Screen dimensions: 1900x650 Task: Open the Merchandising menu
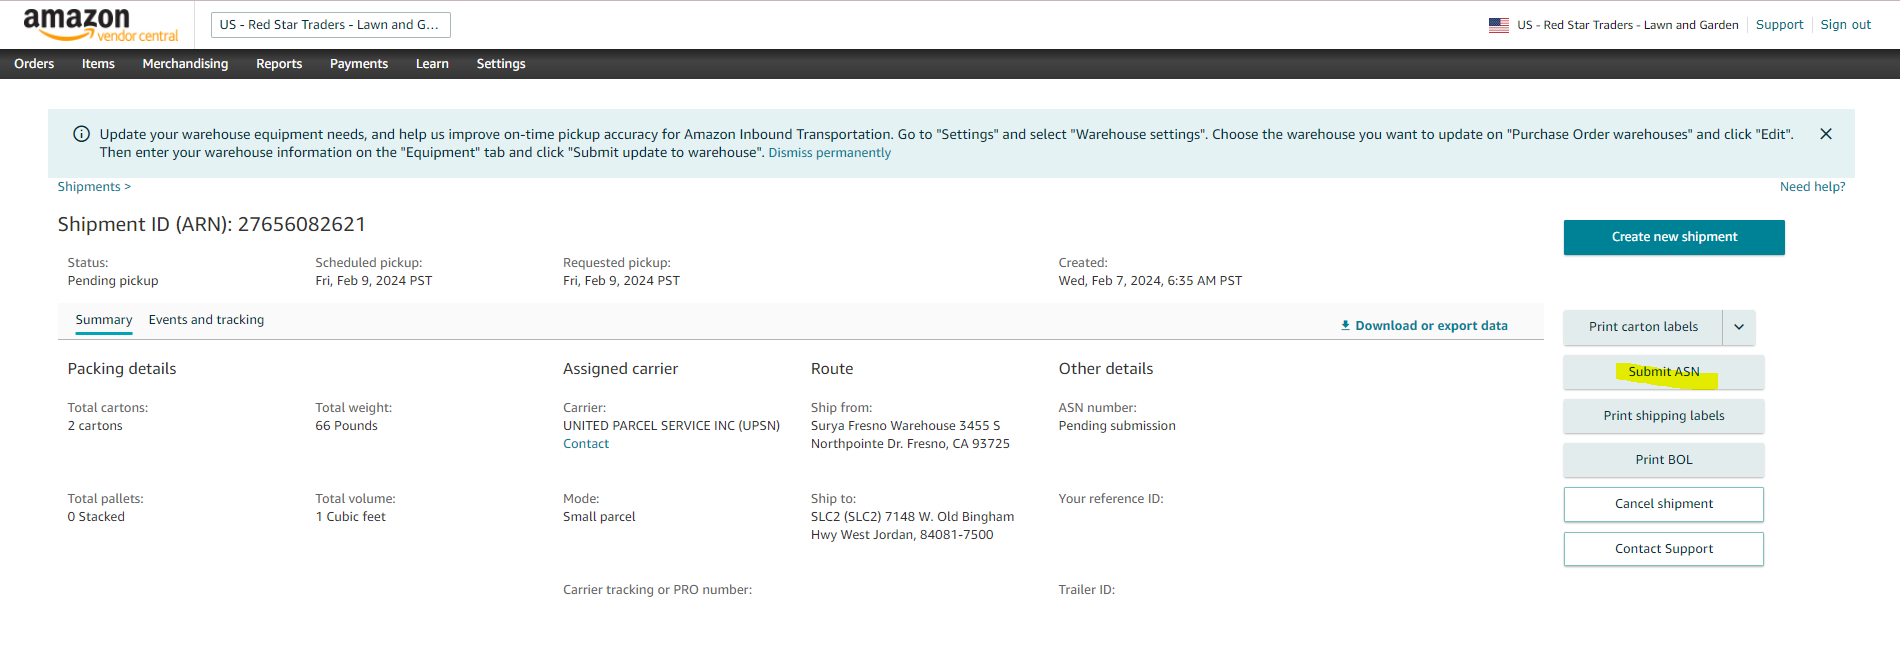click(x=185, y=64)
